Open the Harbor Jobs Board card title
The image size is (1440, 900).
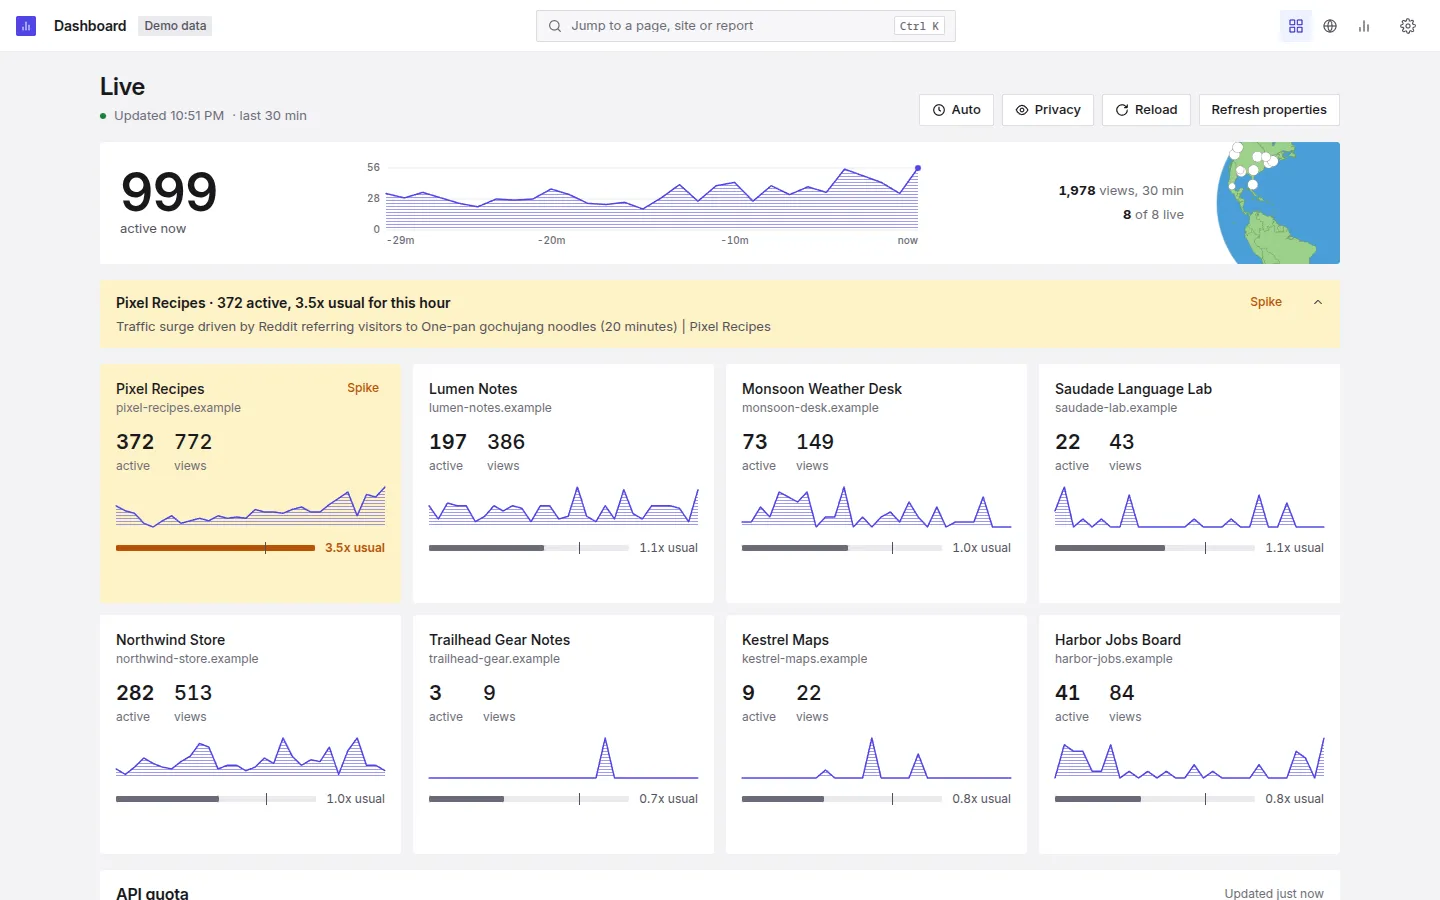click(x=1118, y=640)
